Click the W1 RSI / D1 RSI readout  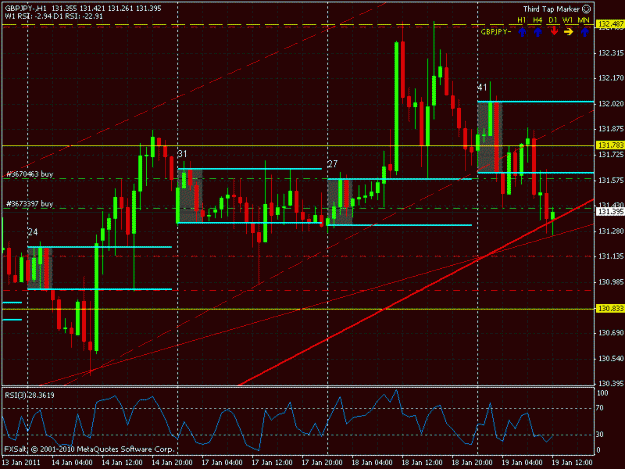54,16
